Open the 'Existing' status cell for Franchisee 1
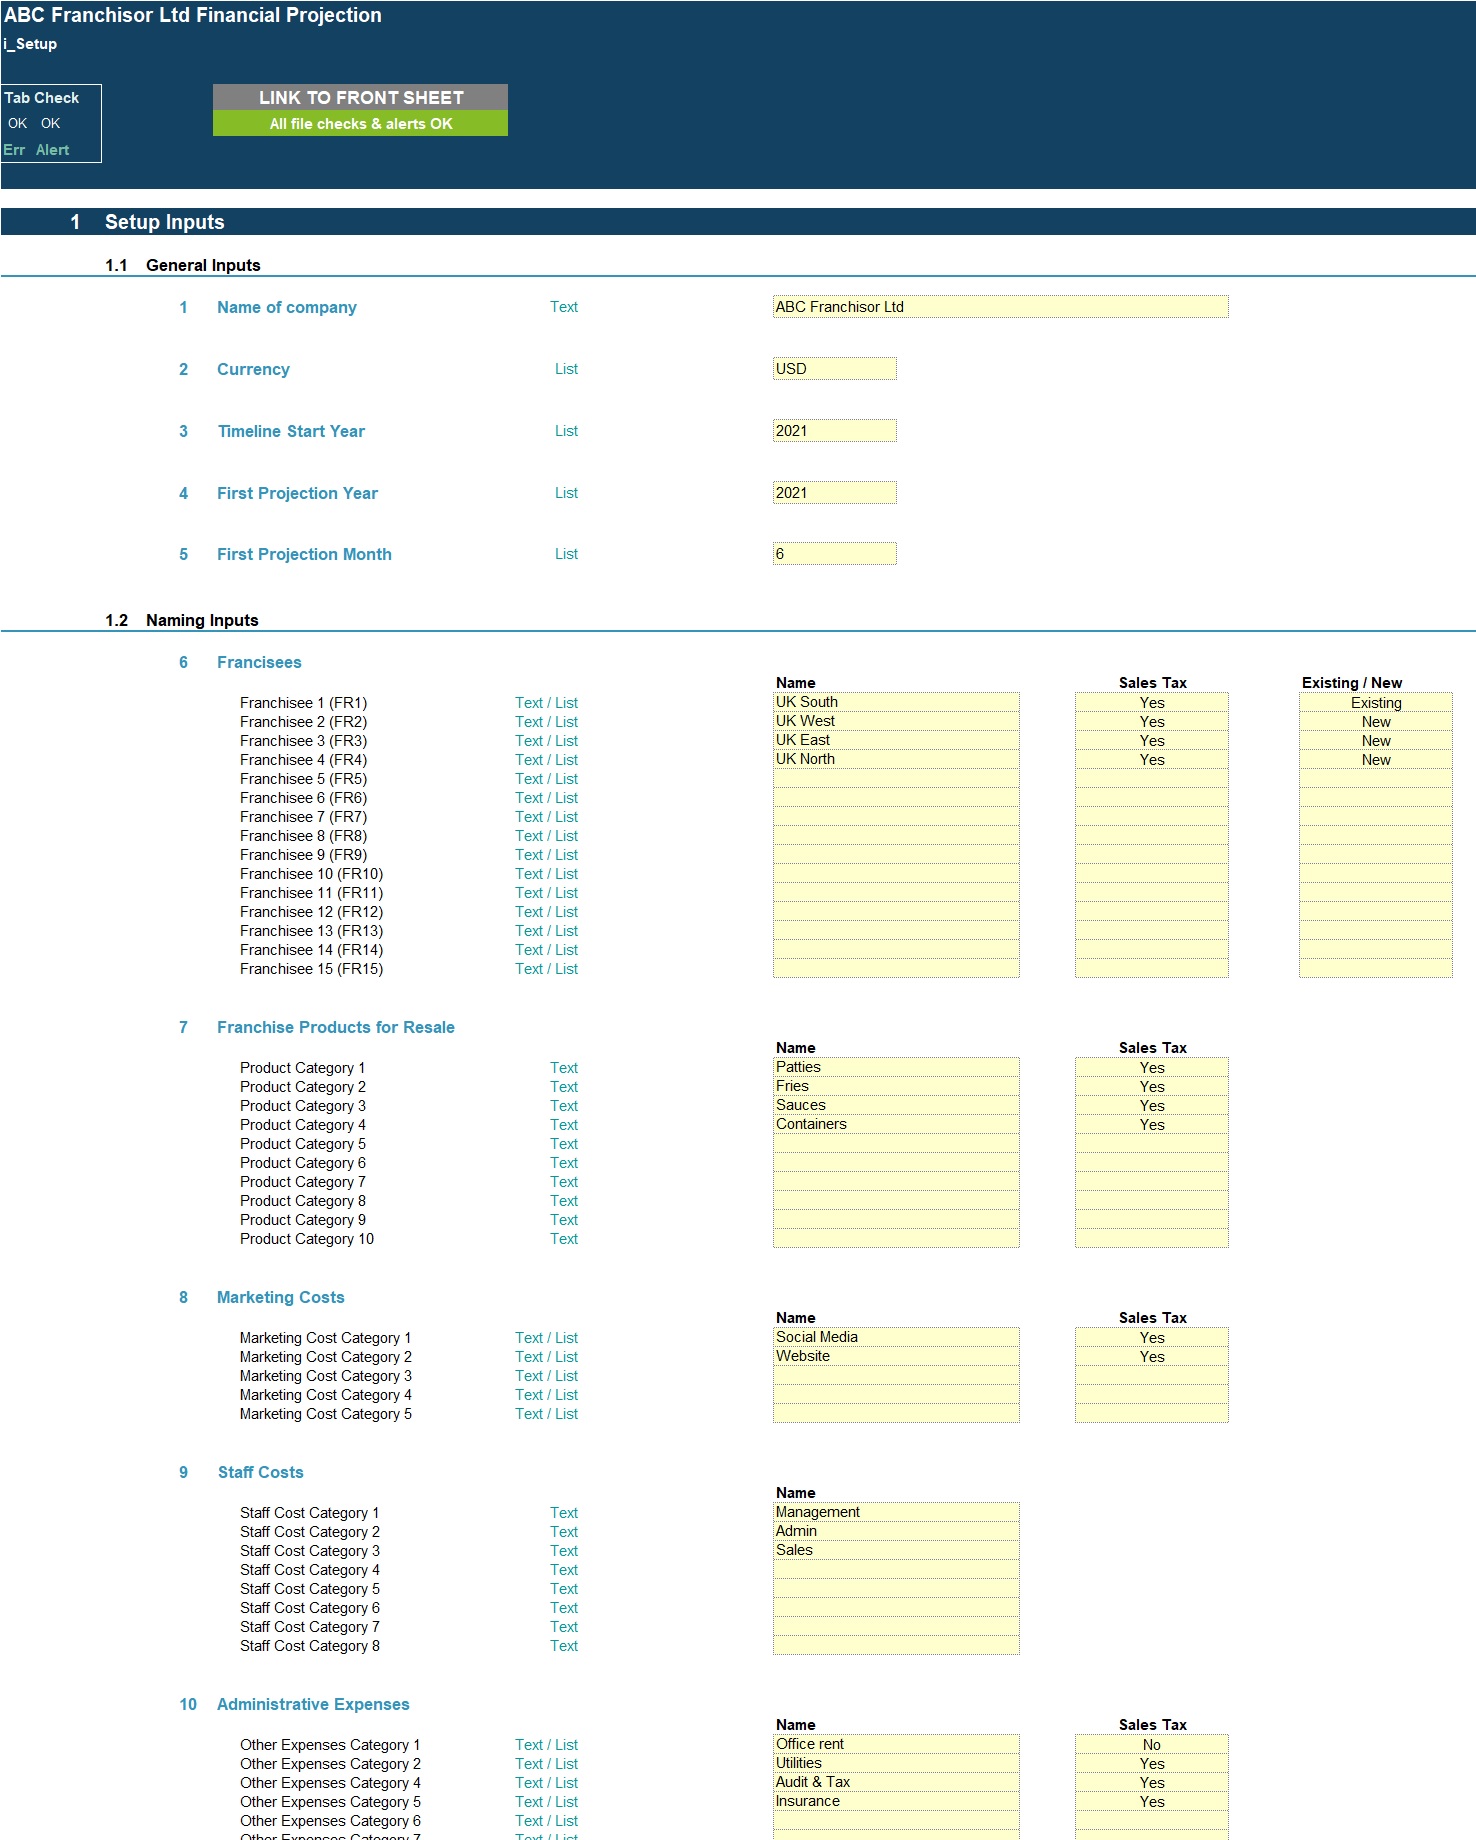 point(1375,702)
